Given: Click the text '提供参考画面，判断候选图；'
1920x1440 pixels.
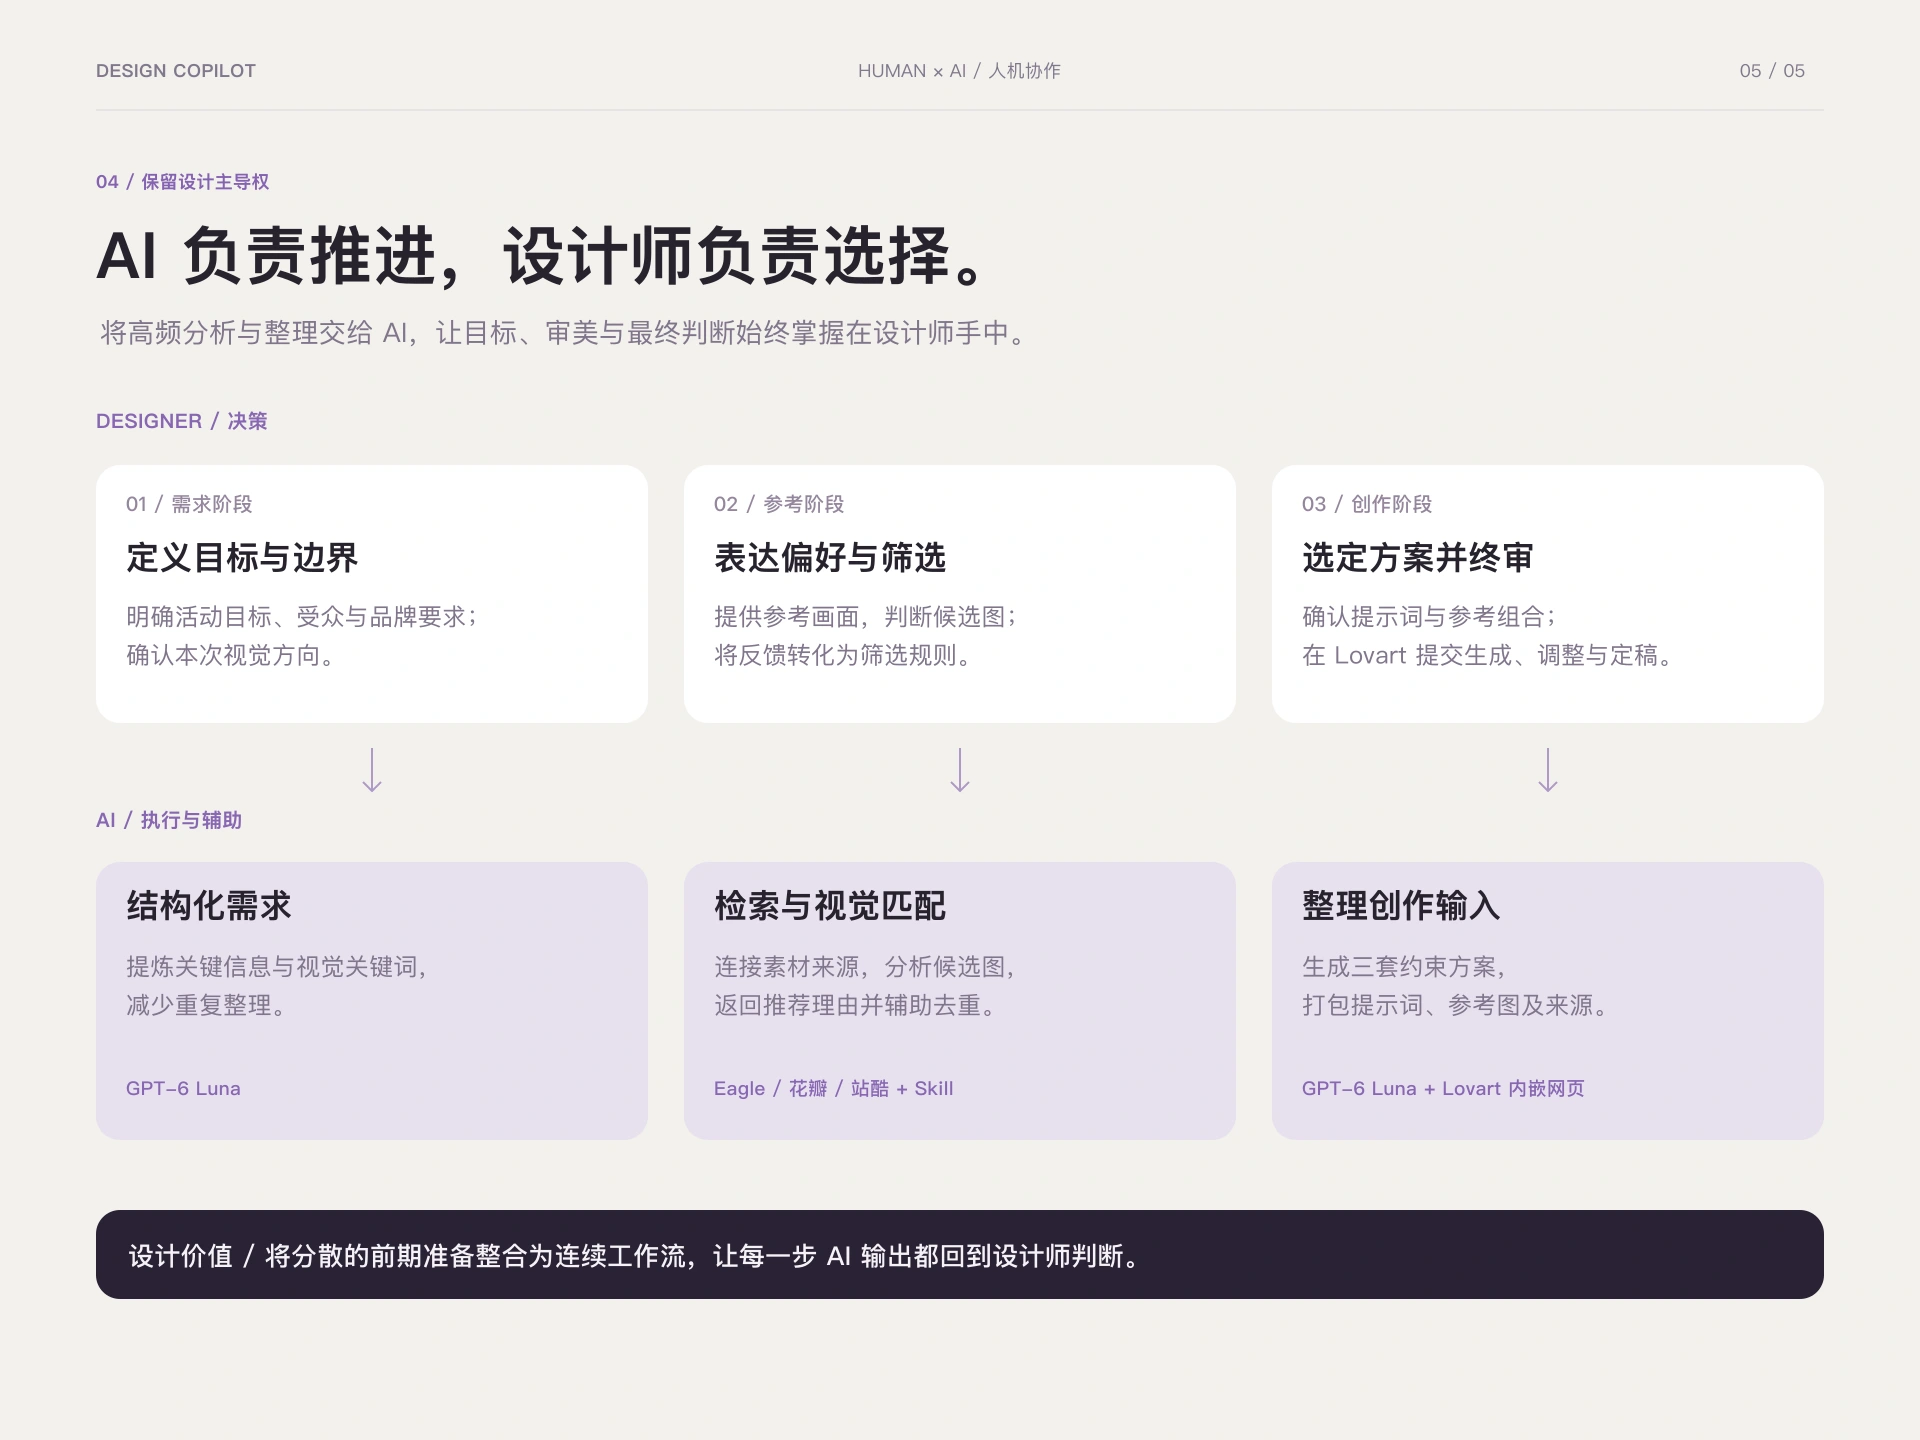Looking at the screenshot, I should point(866,617).
